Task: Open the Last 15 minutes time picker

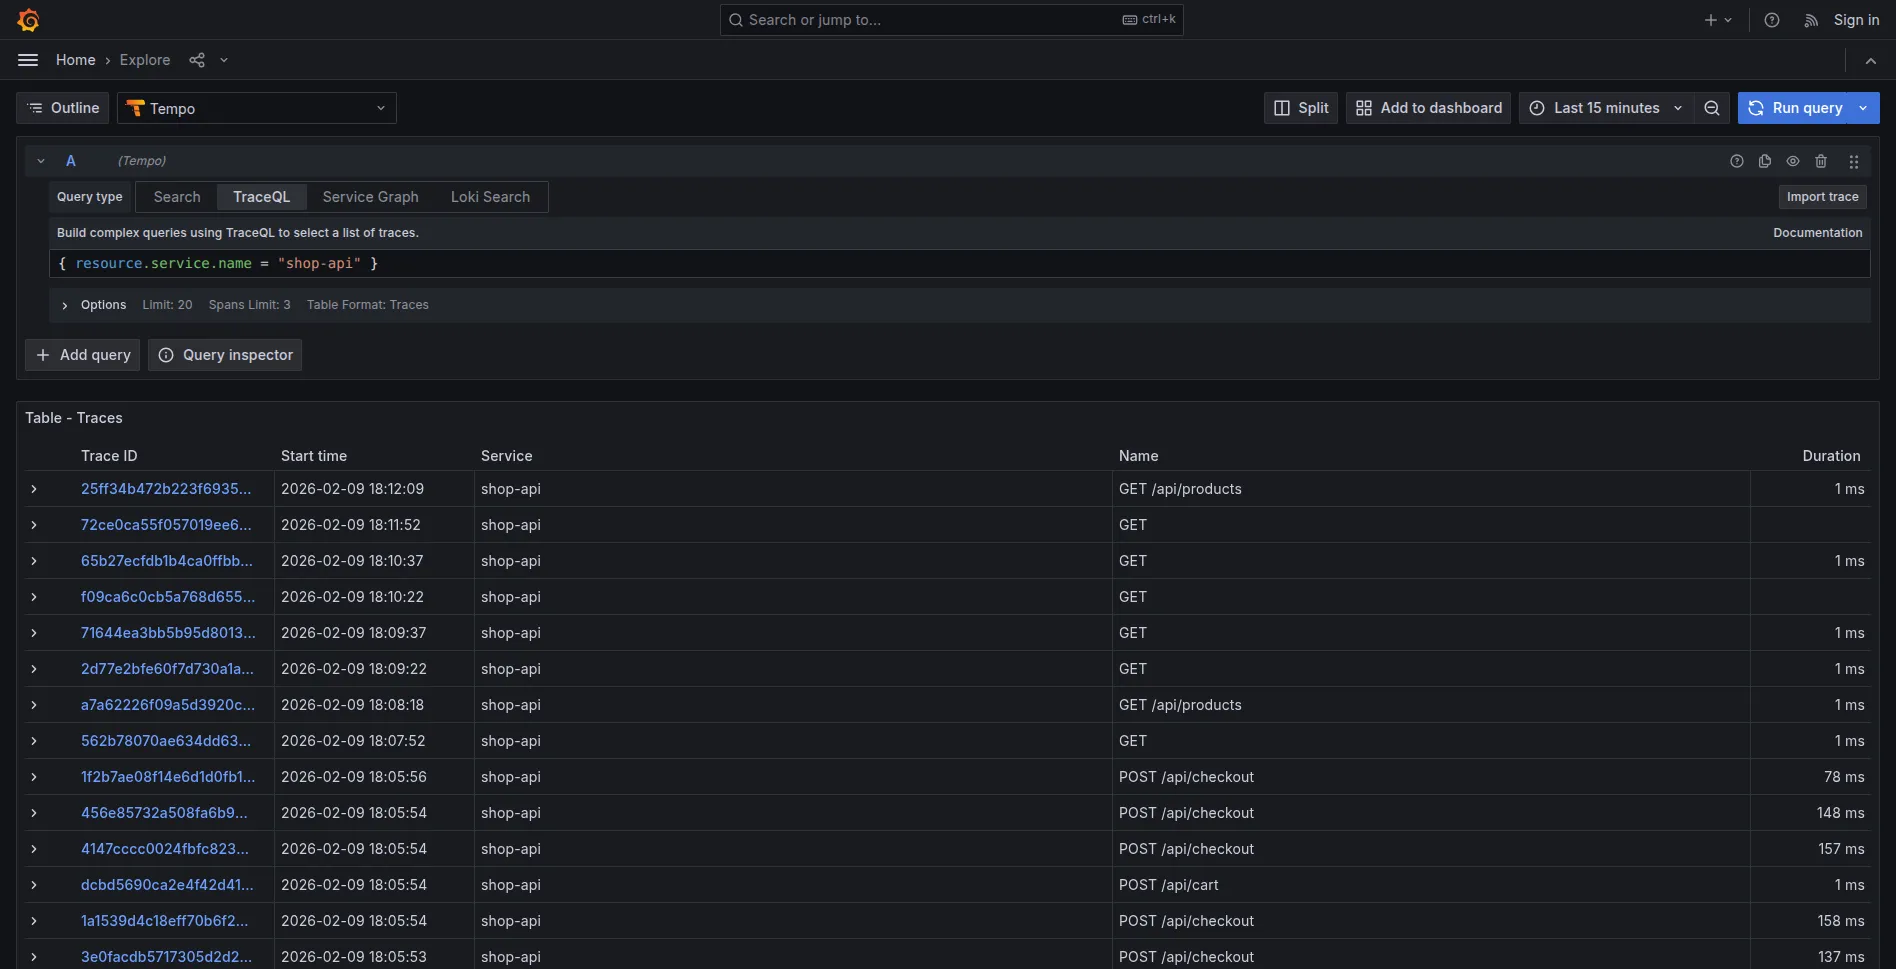Action: (1606, 108)
